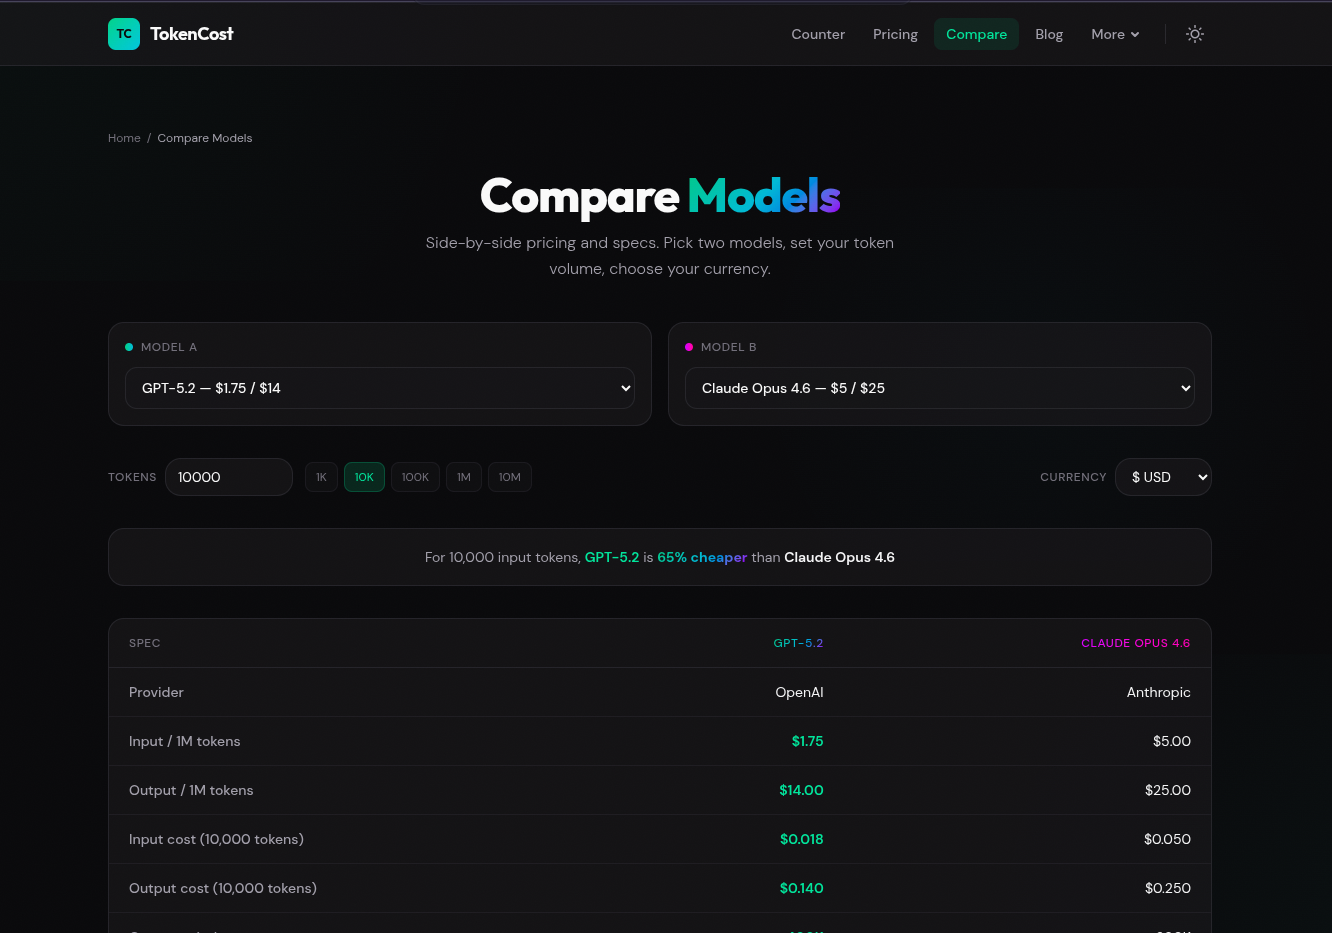Click the $0.250 output cost cell
The image size is (1332, 933).
click(1168, 888)
